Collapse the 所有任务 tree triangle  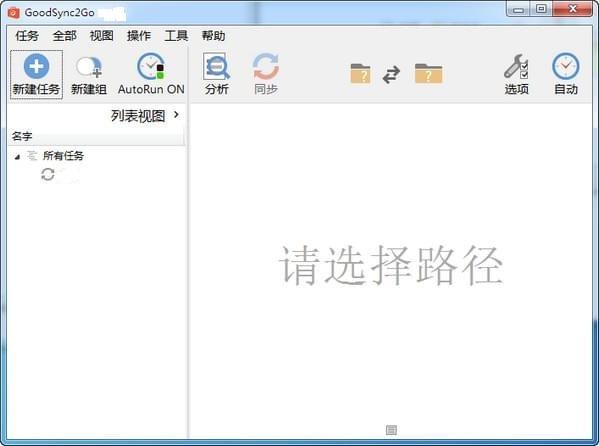17,157
